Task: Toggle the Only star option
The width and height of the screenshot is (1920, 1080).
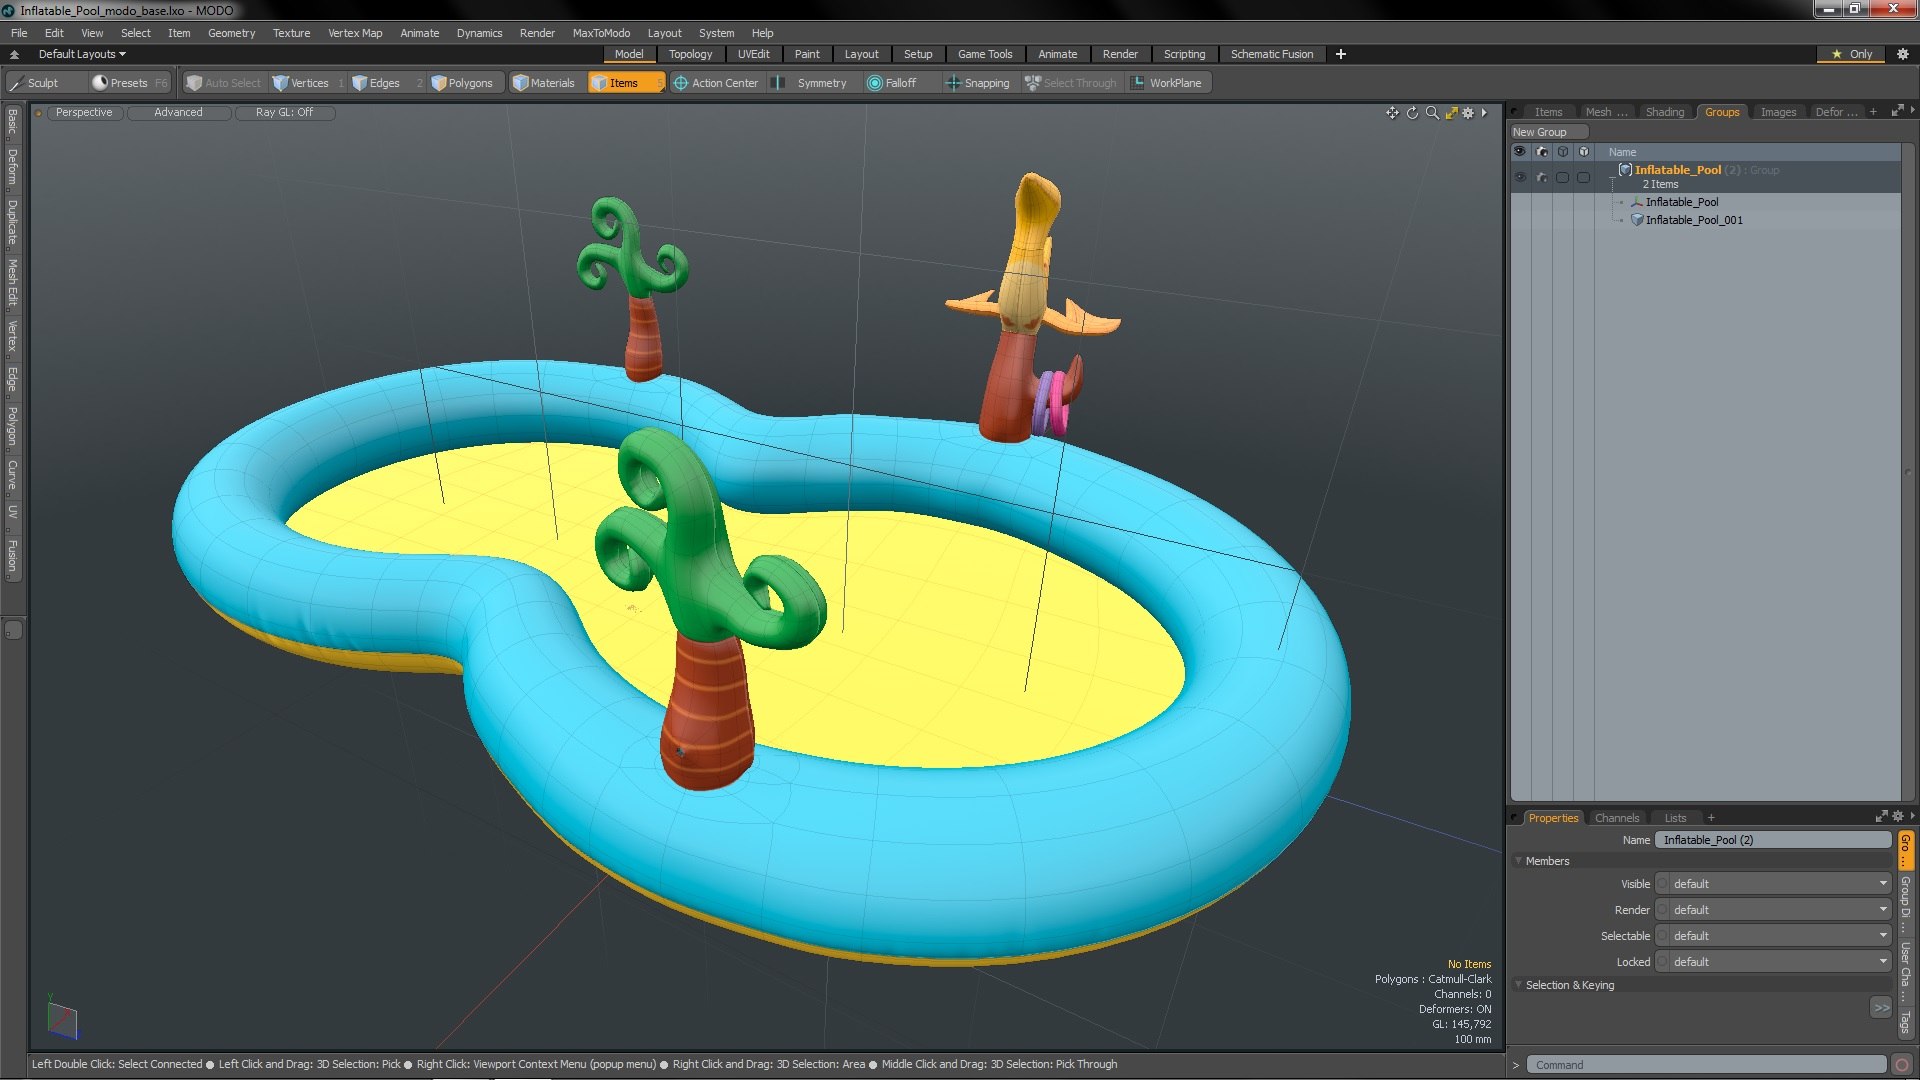Action: click(x=1852, y=54)
